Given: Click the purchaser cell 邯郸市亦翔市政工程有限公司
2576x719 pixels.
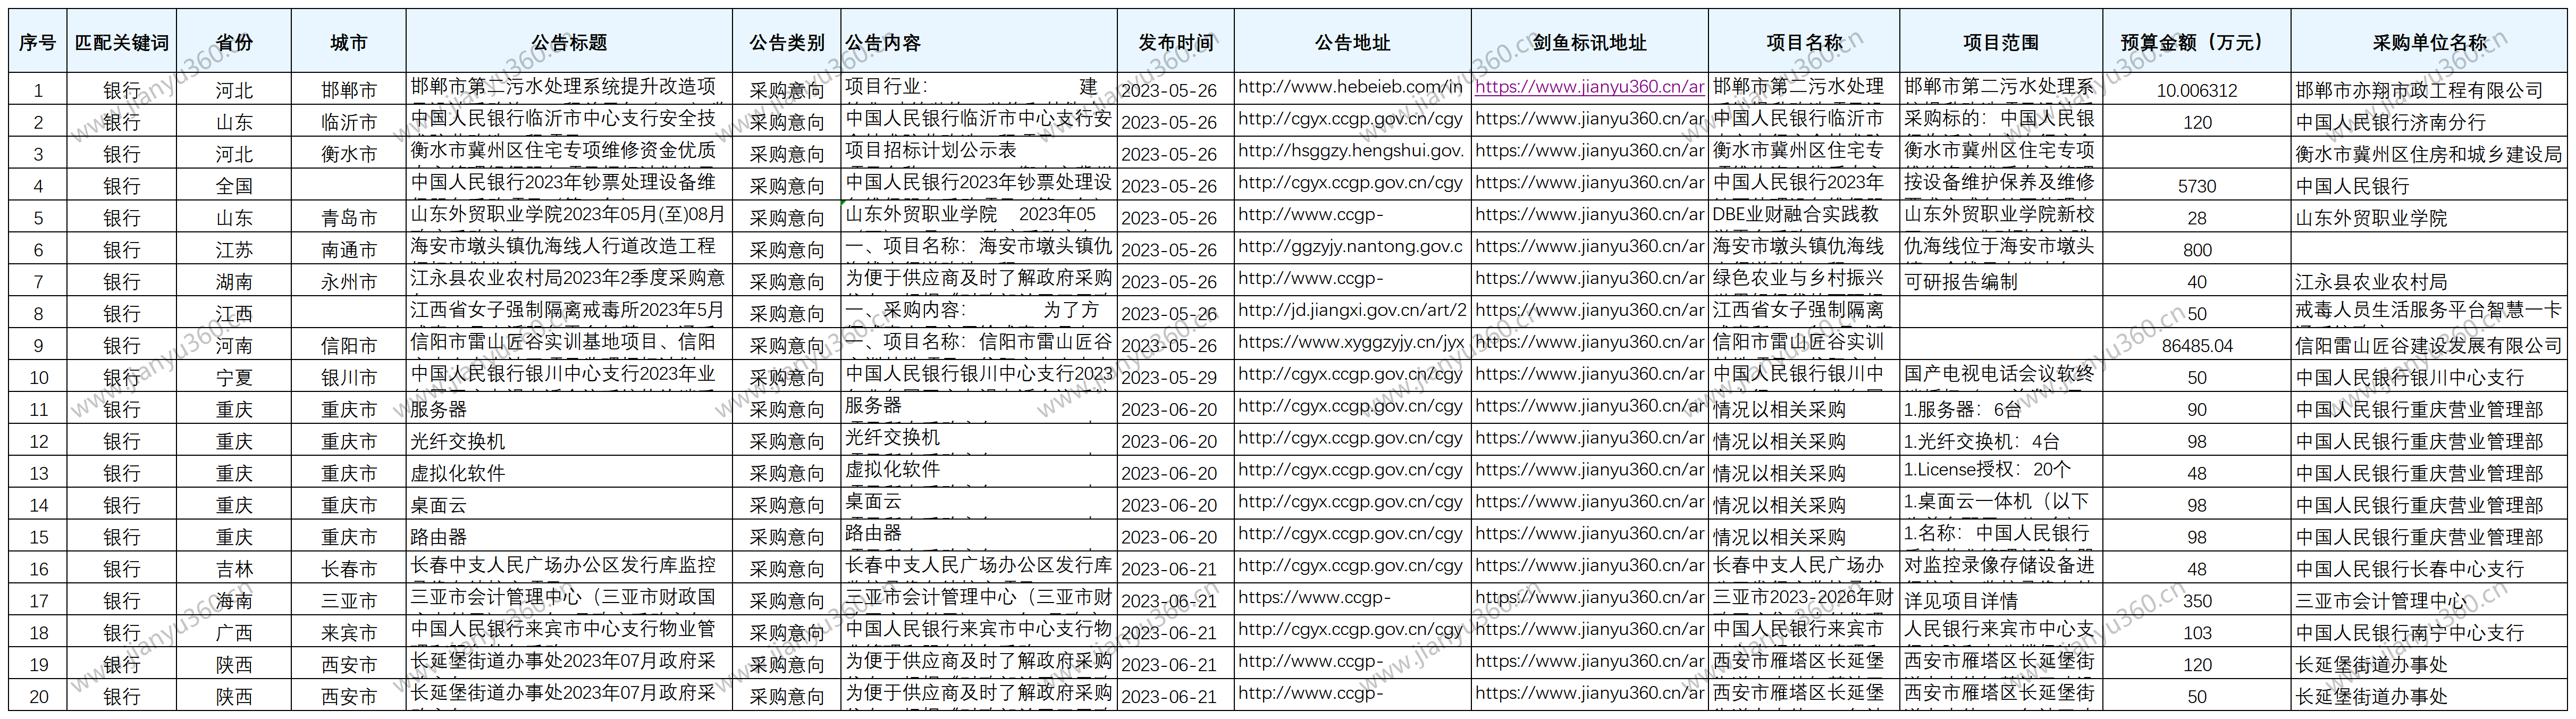Looking at the screenshot, I should (2429, 90).
